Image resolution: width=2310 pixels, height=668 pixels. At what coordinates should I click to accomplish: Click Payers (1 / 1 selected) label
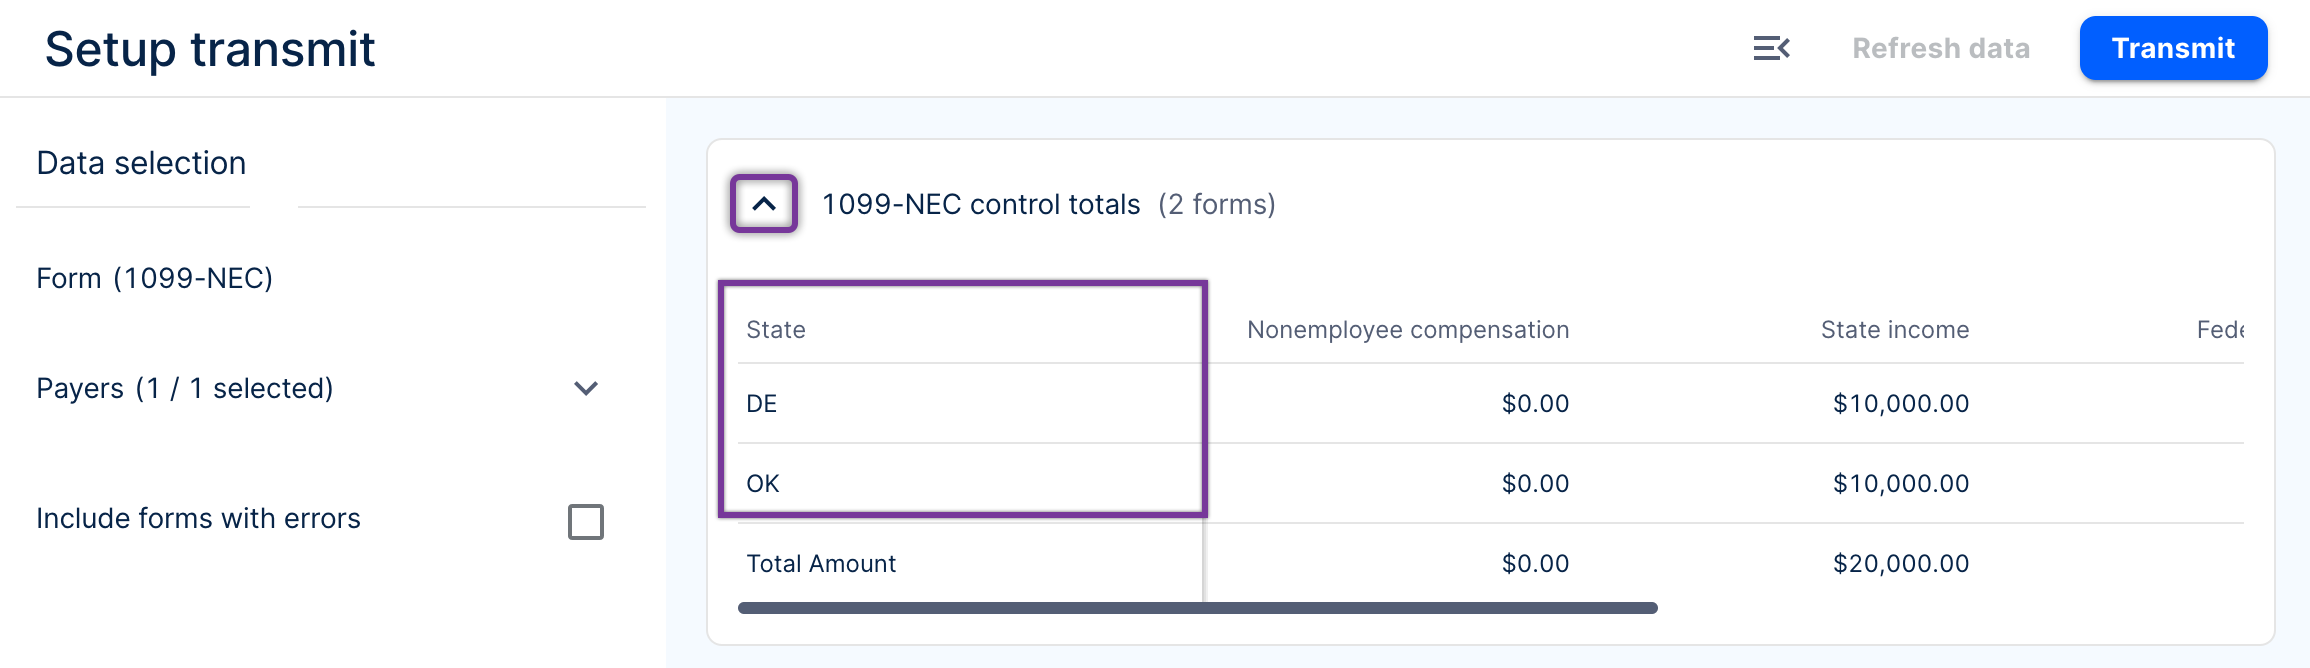tap(185, 388)
